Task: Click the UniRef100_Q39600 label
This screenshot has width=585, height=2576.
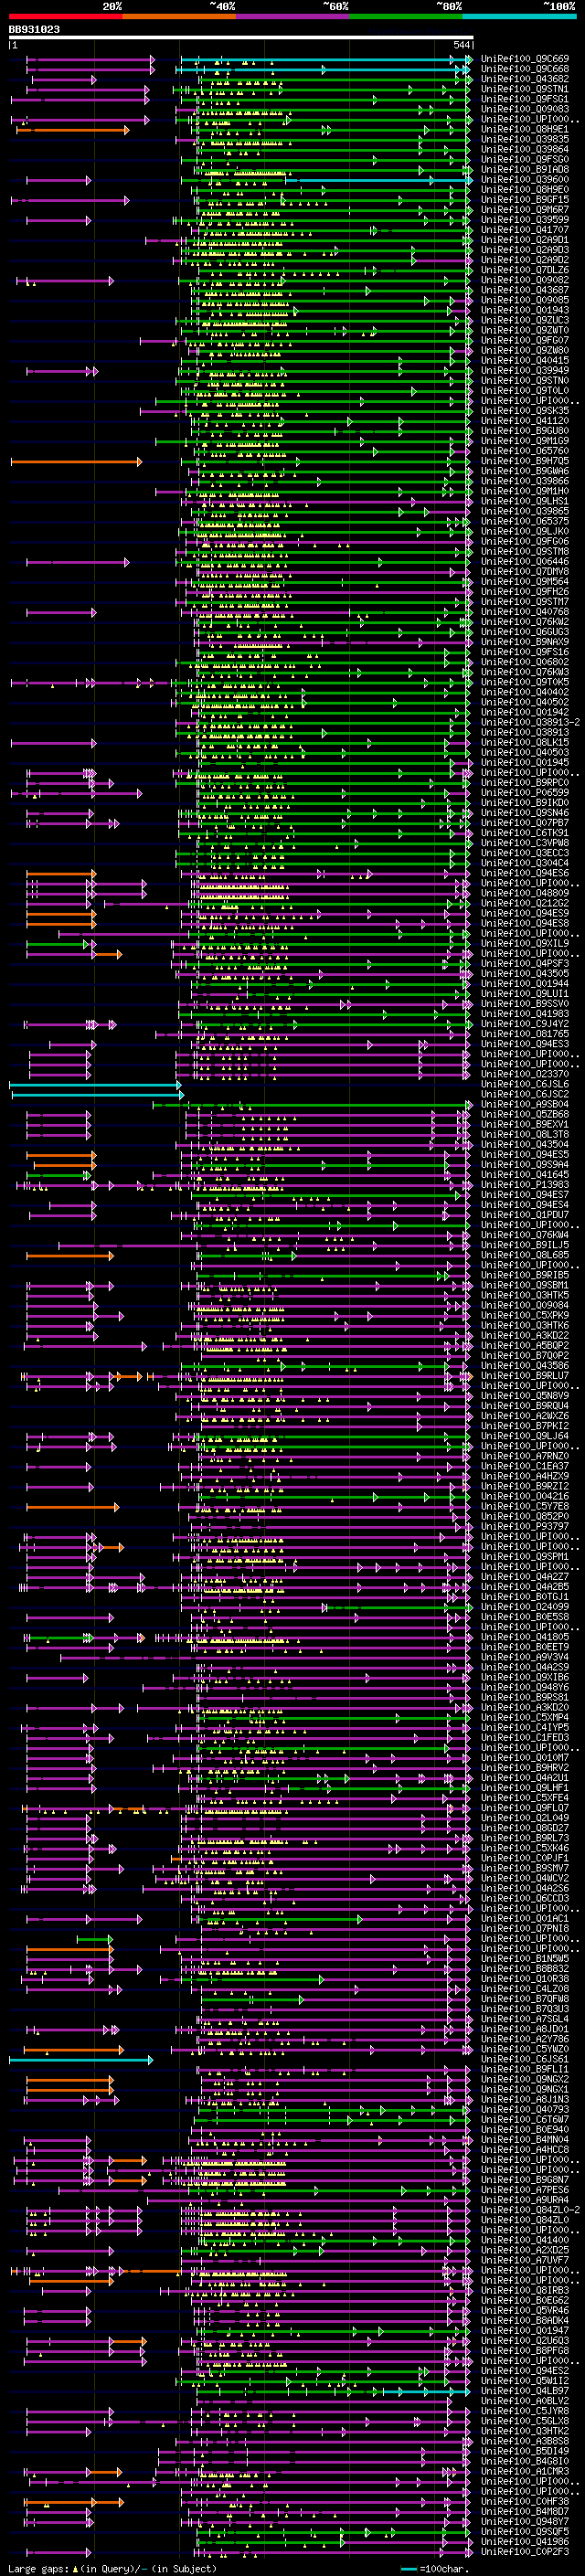Action: coord(524,179)
